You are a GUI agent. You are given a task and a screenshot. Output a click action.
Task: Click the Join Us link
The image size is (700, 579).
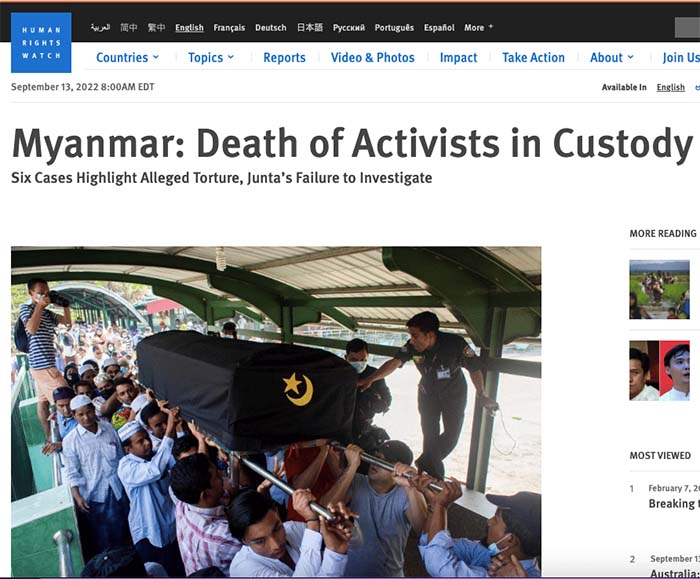tap(681, 58)
